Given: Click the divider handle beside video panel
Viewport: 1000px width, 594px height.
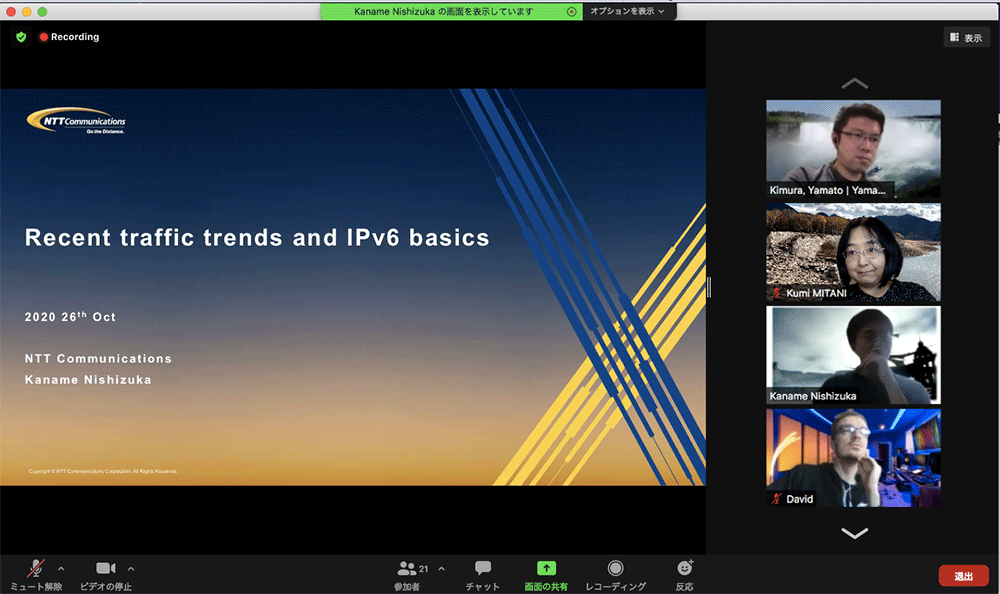Looking at the screenshot, I should 709,287.
